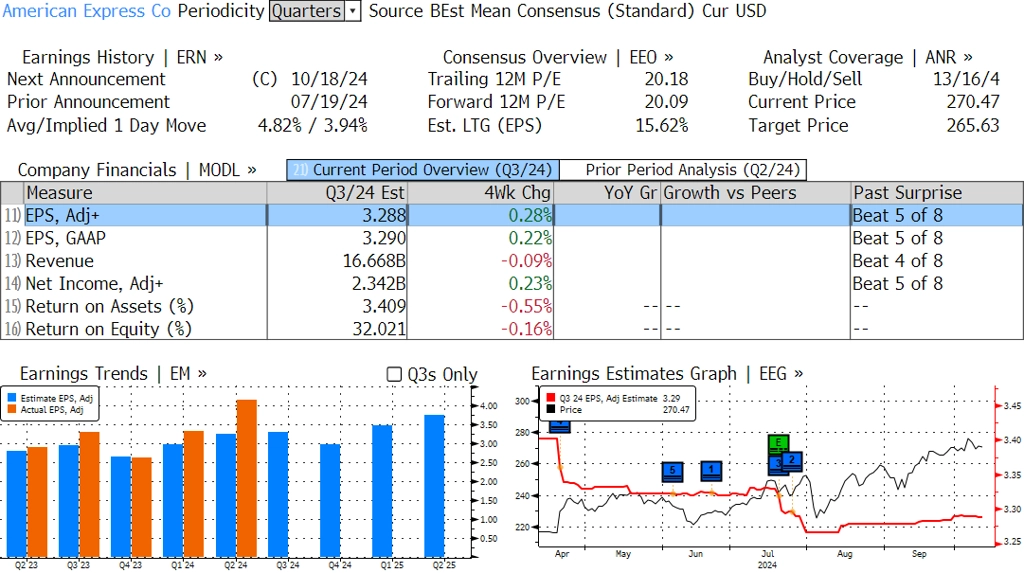Click the Return on Equity estimate 32.021
1024x573 pixels.
379,329
